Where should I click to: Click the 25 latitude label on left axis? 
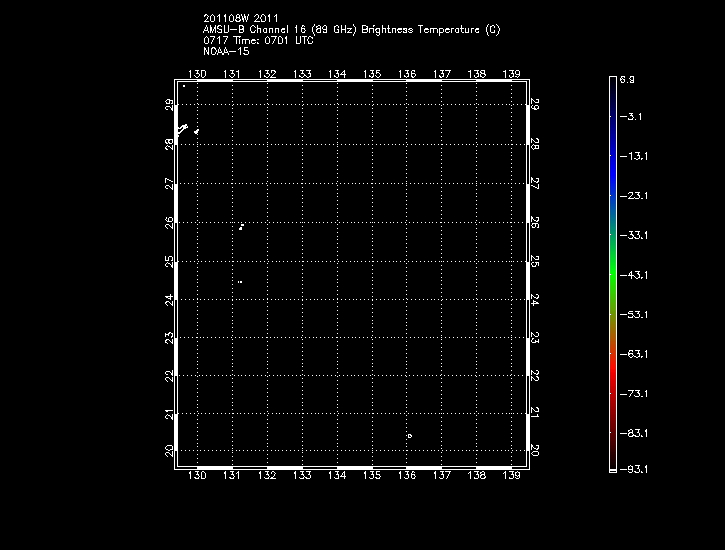coord(170,260)
